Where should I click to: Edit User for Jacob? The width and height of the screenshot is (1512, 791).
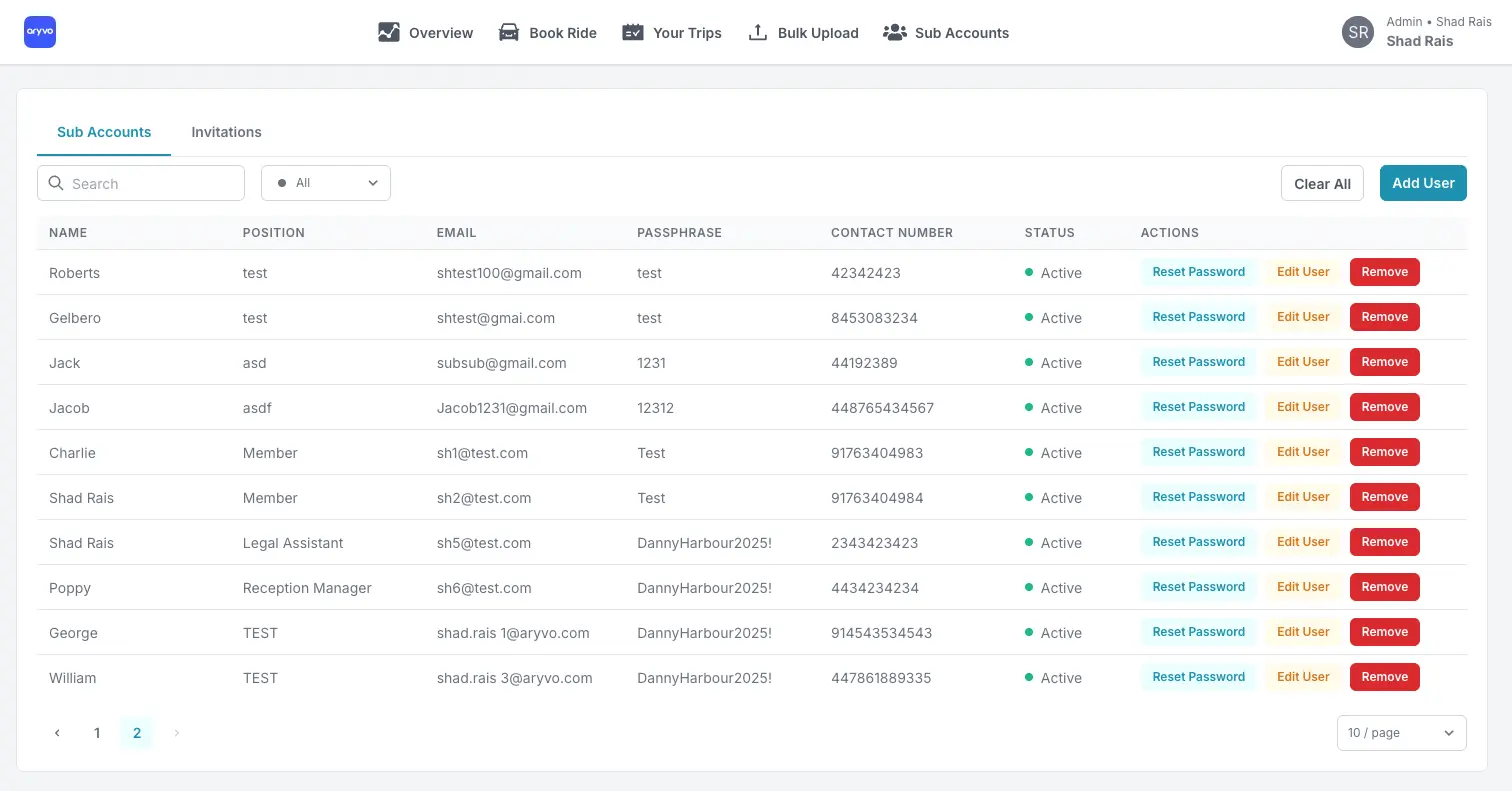click(1303, 407)
